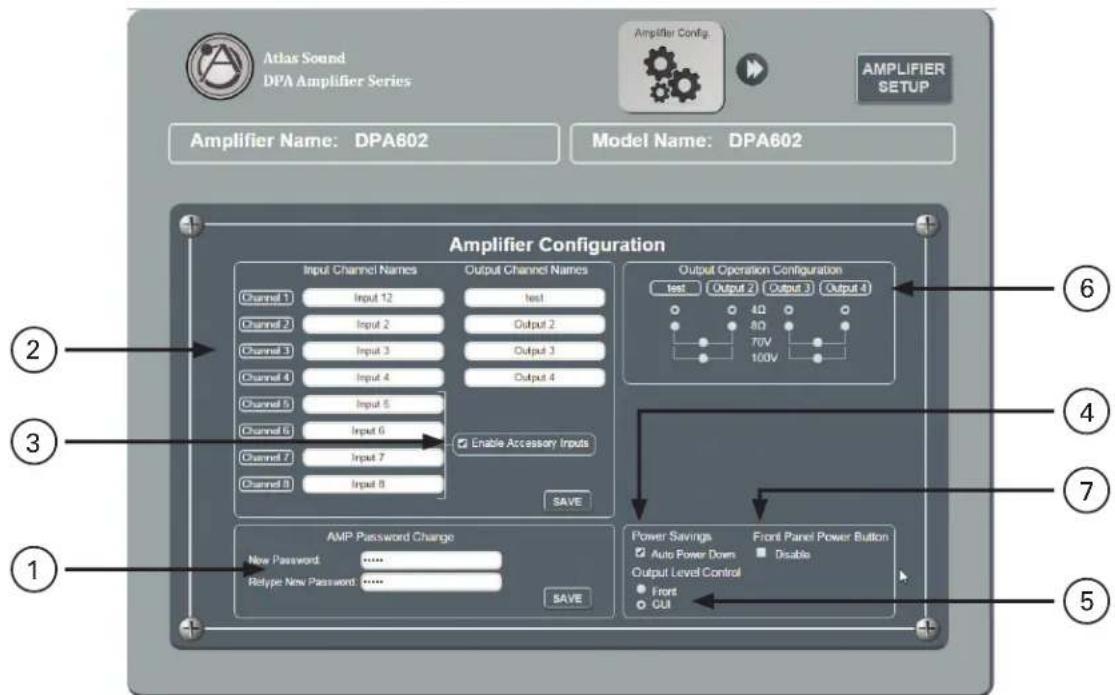Image resolution: width=1115 pixels, height=695 pixels.
Task: Click the Output Level Control label
Action: coord(686,572)
